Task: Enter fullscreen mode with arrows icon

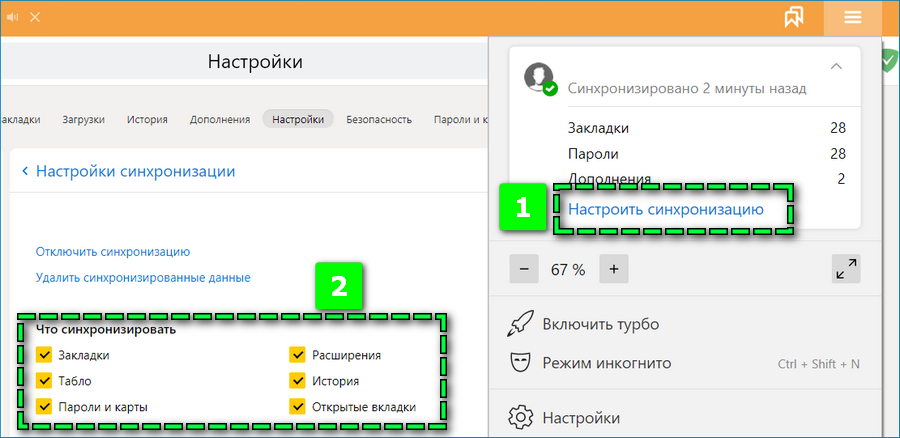Action: 846,269
